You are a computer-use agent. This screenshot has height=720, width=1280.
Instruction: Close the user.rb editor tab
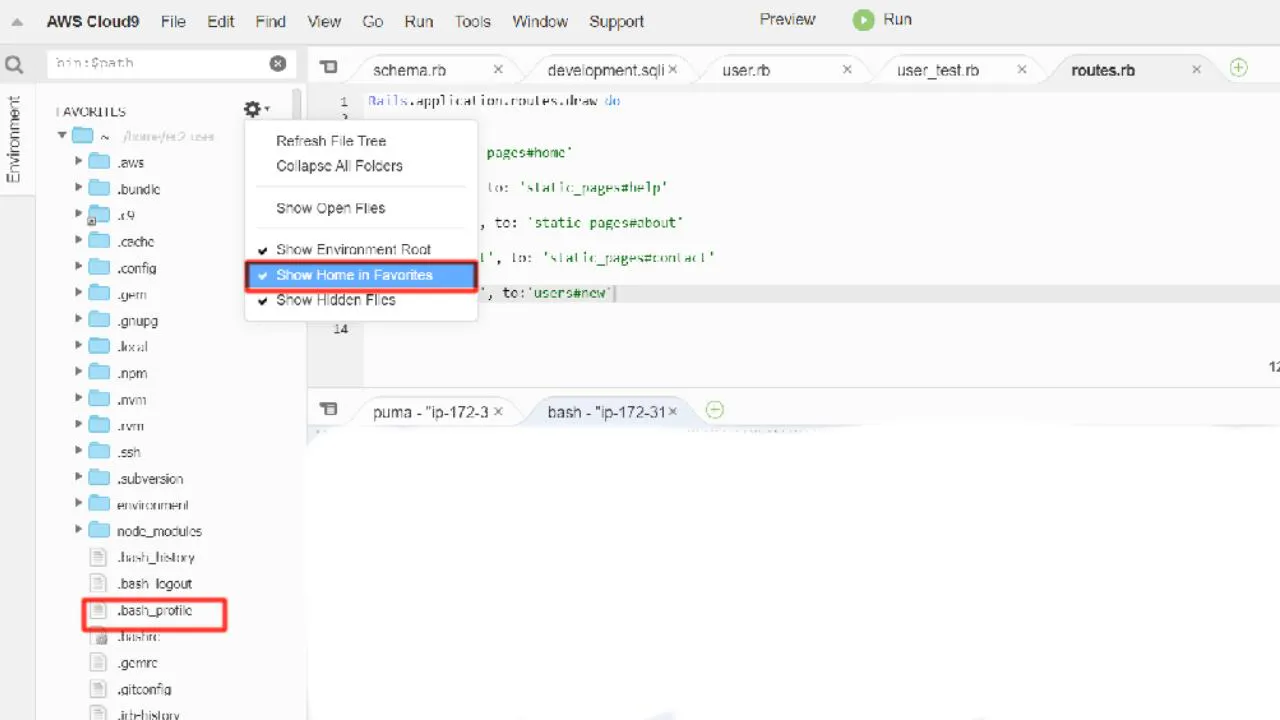tap(846, 69)
